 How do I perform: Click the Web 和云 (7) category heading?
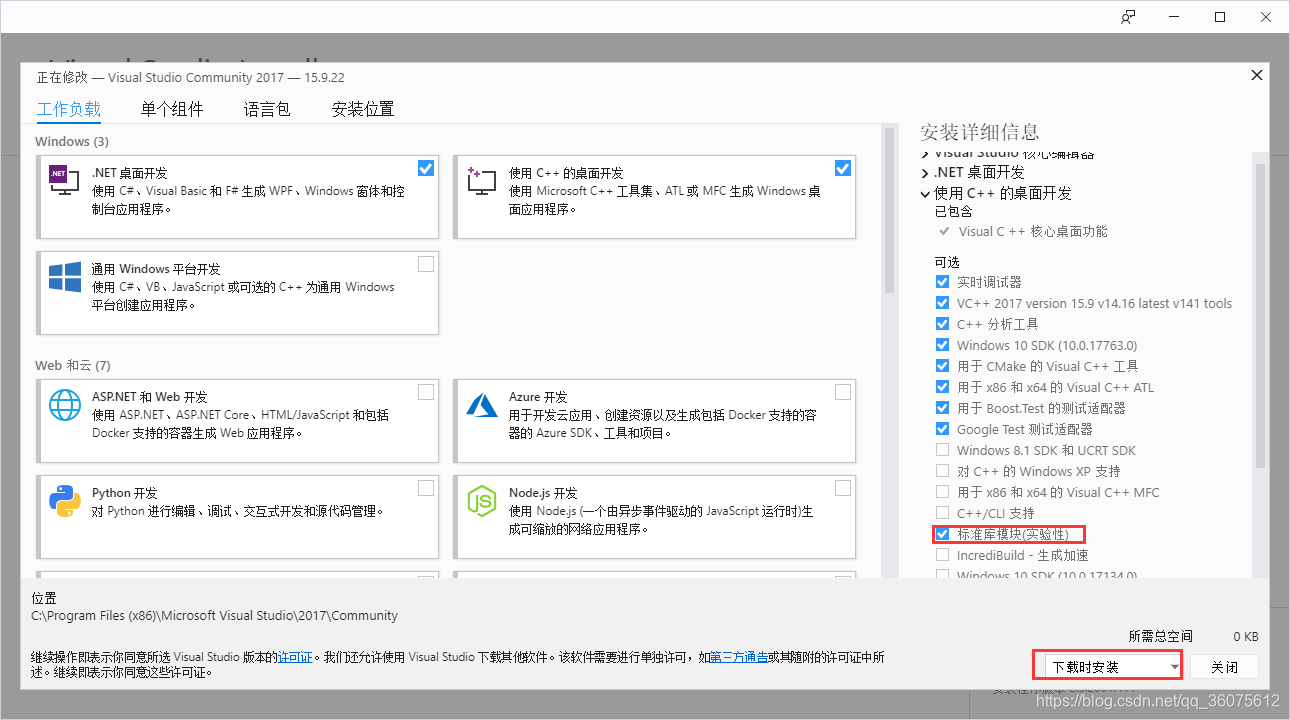(x=73, y=365)
